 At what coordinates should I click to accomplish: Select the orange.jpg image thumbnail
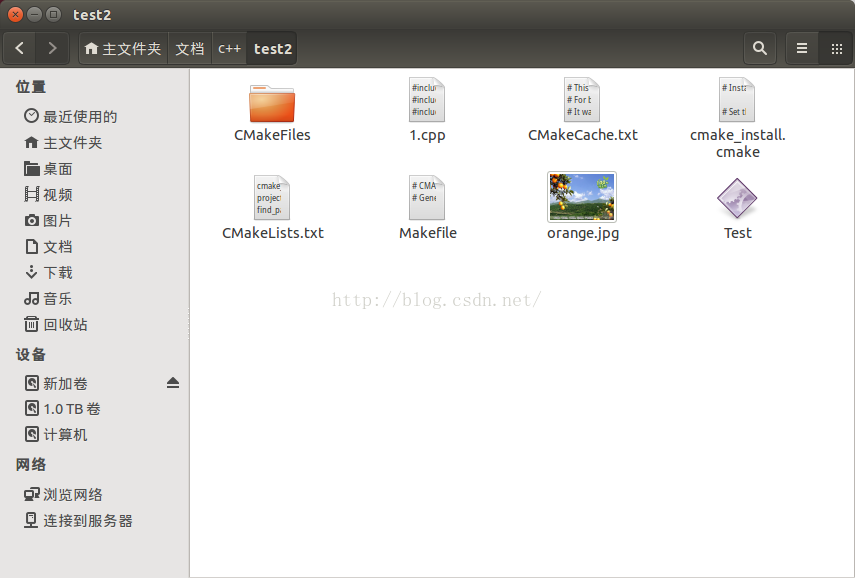pyautogui.click(x=582, y=197)
